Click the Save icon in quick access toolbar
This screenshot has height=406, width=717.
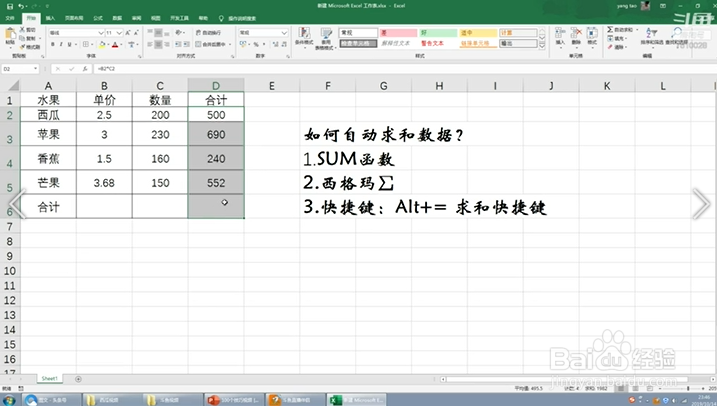[x=10, y=6]
